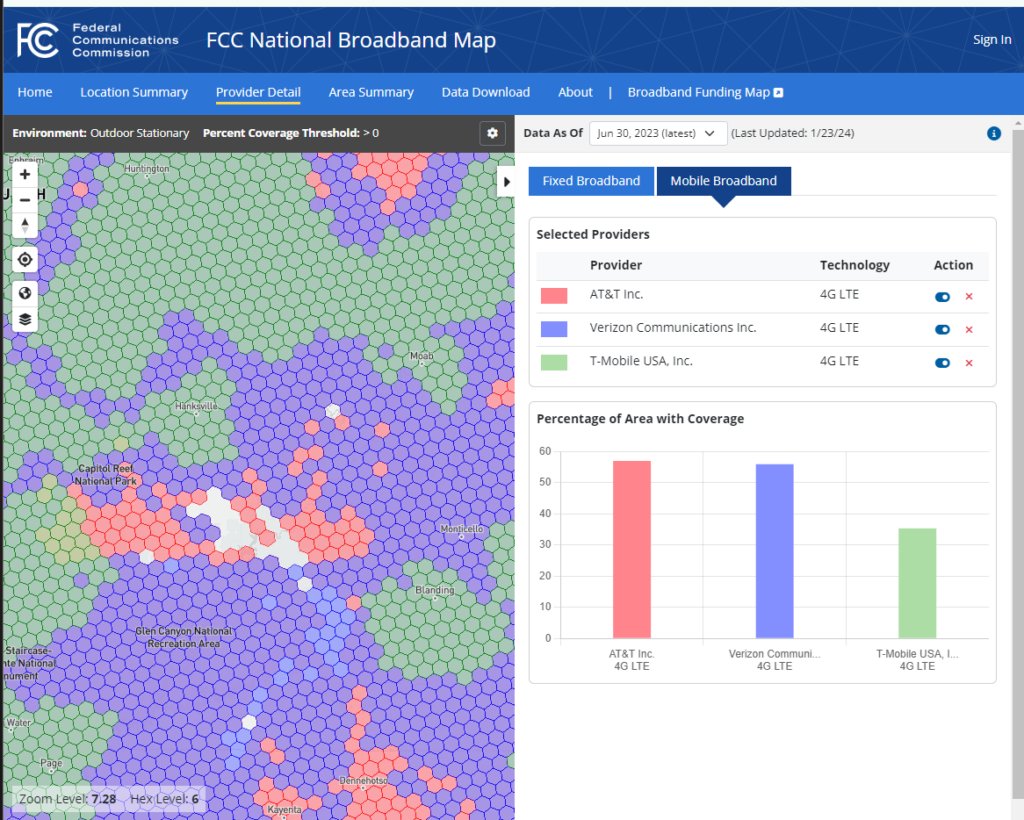Open the map layers stack icon

[25, 320]
